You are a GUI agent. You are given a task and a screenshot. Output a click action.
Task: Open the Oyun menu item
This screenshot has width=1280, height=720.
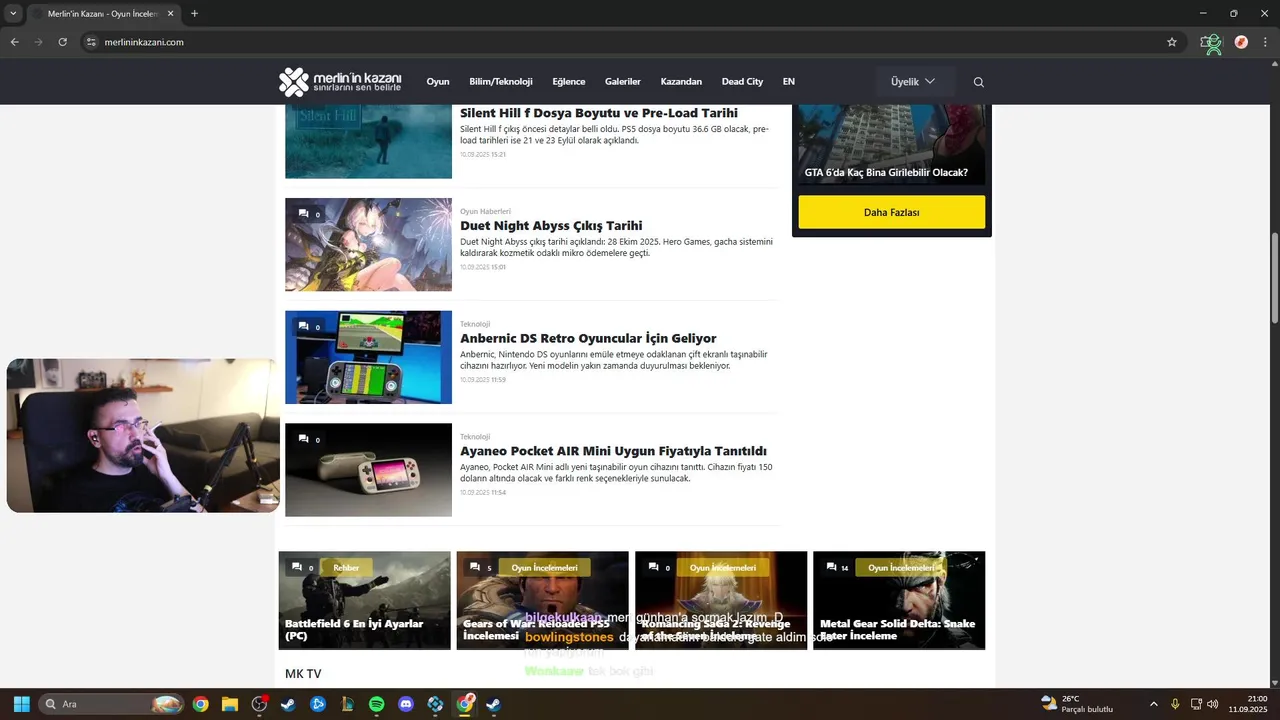click(x=438, y=82)
